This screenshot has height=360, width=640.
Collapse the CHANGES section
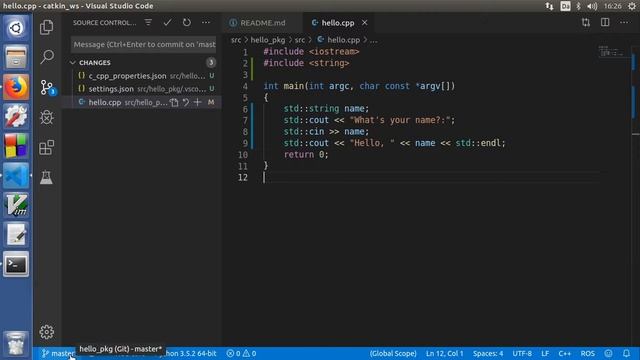(73, 62)
